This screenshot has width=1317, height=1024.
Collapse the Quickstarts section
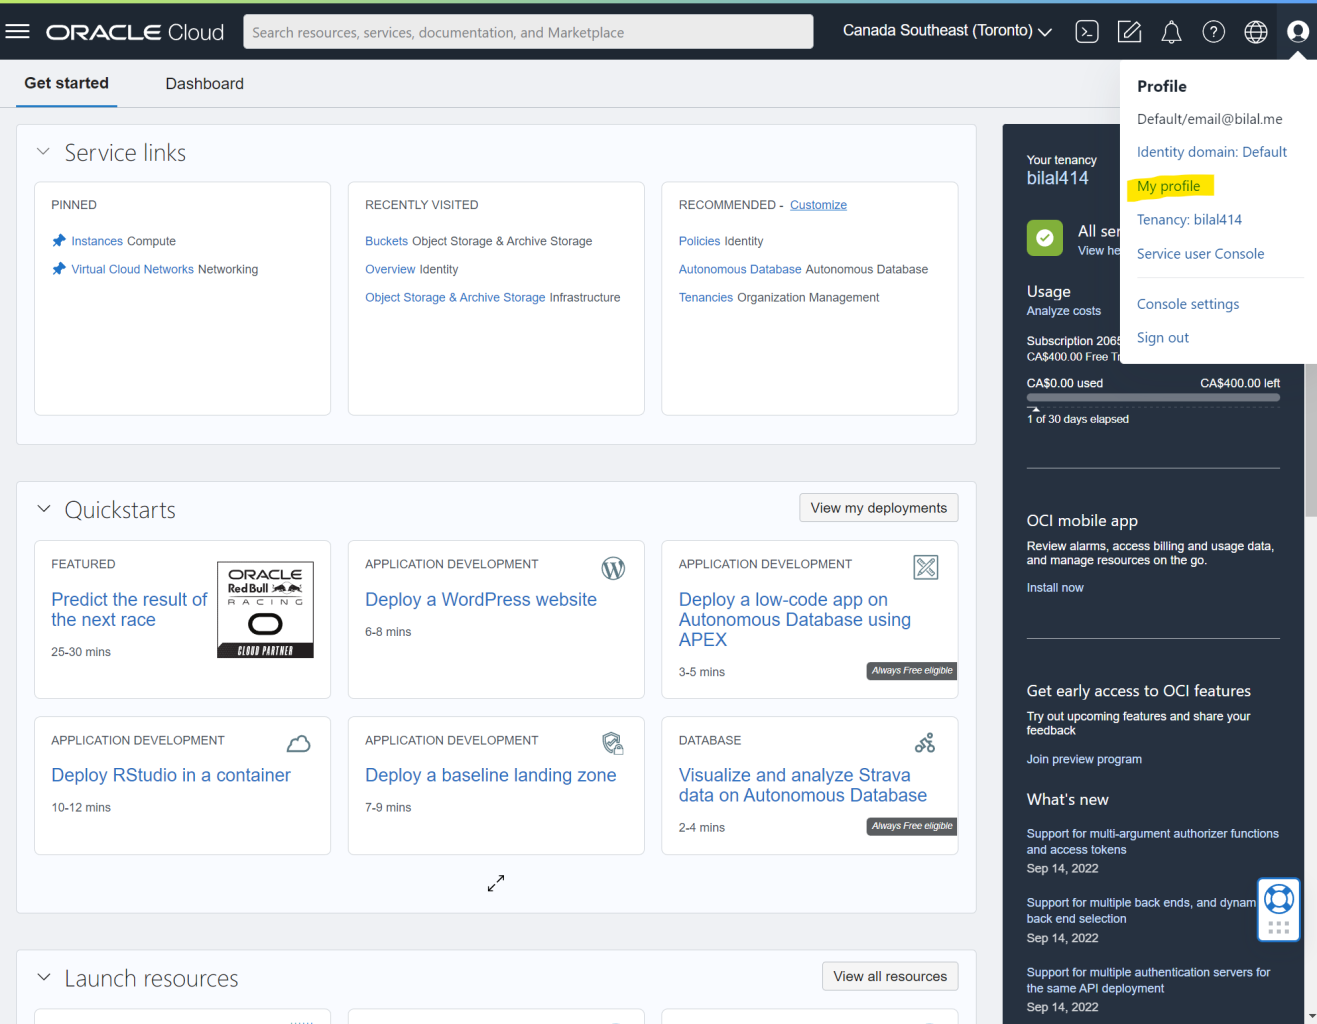point(43,509)
